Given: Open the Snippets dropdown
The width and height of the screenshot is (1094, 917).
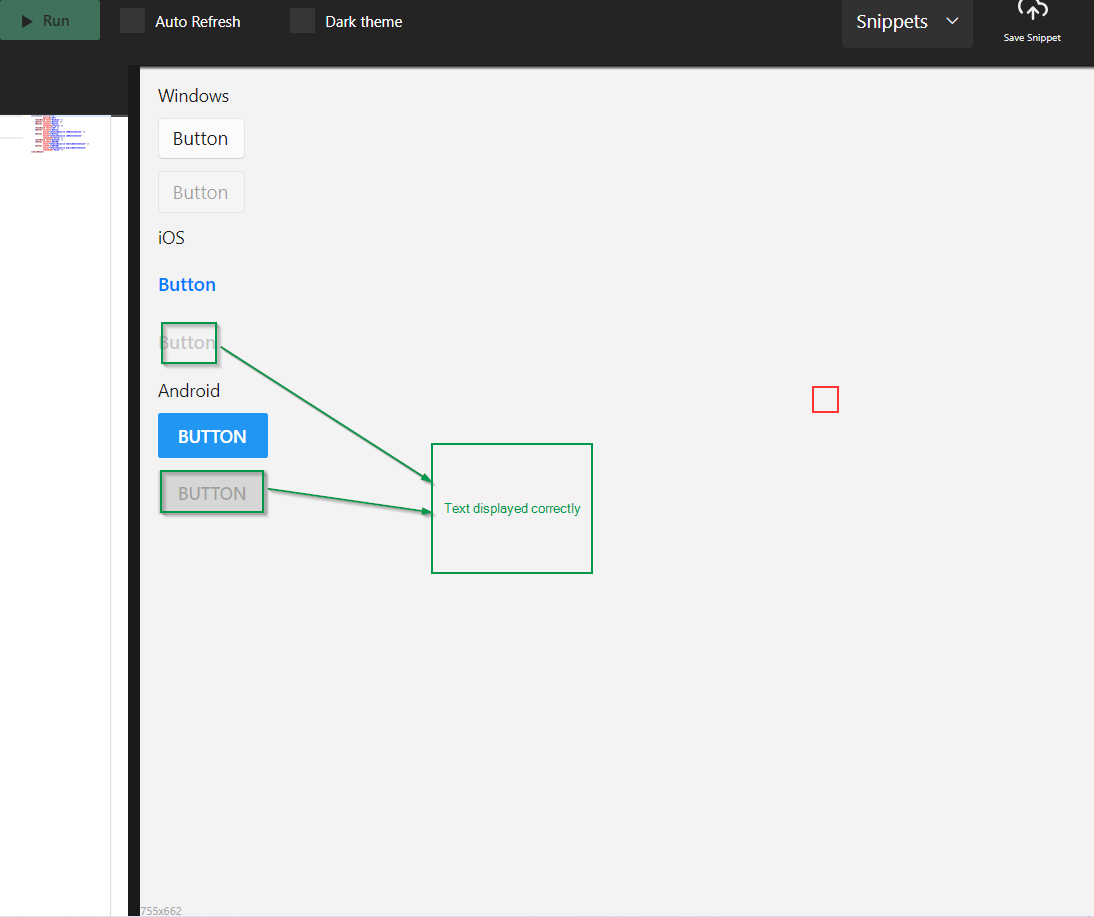Looking at the screenshot, I should click(x=900, y=21).
